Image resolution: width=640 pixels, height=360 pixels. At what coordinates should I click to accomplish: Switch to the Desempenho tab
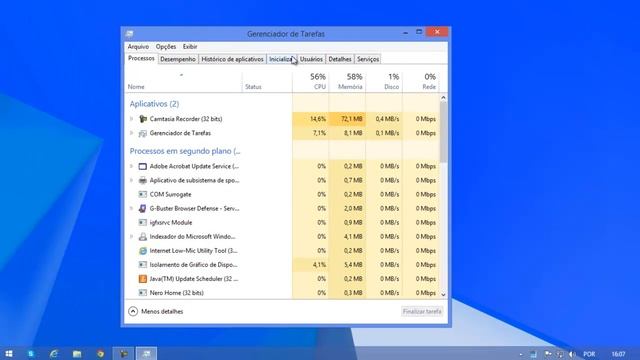click(x=178, y=59)
